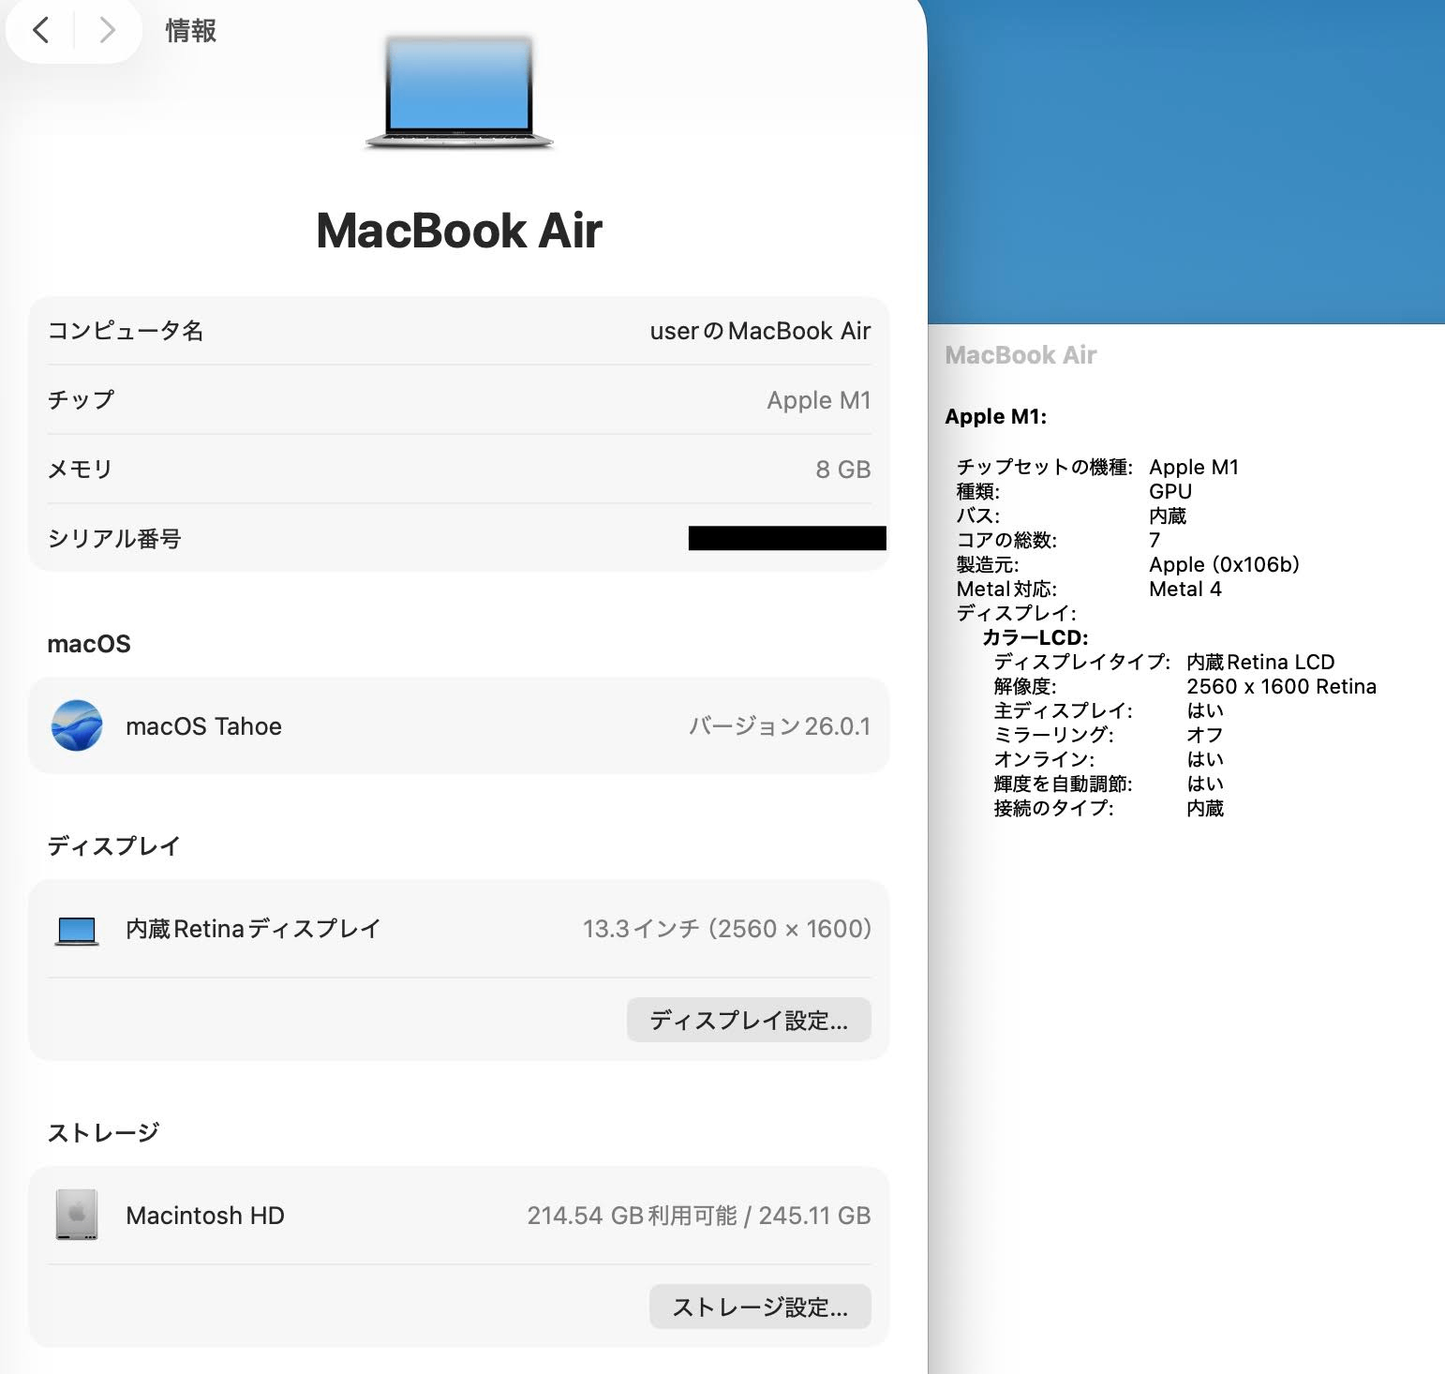Click the バージョン 26.0.1 text
The height and width of the screenshot is (1374, 1445).
click(x=781, y=726)
